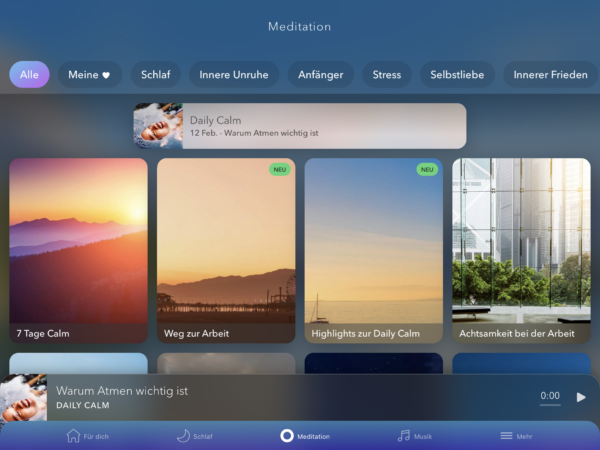Open the Weg zur Arbeit card

(x=226, y=250)
